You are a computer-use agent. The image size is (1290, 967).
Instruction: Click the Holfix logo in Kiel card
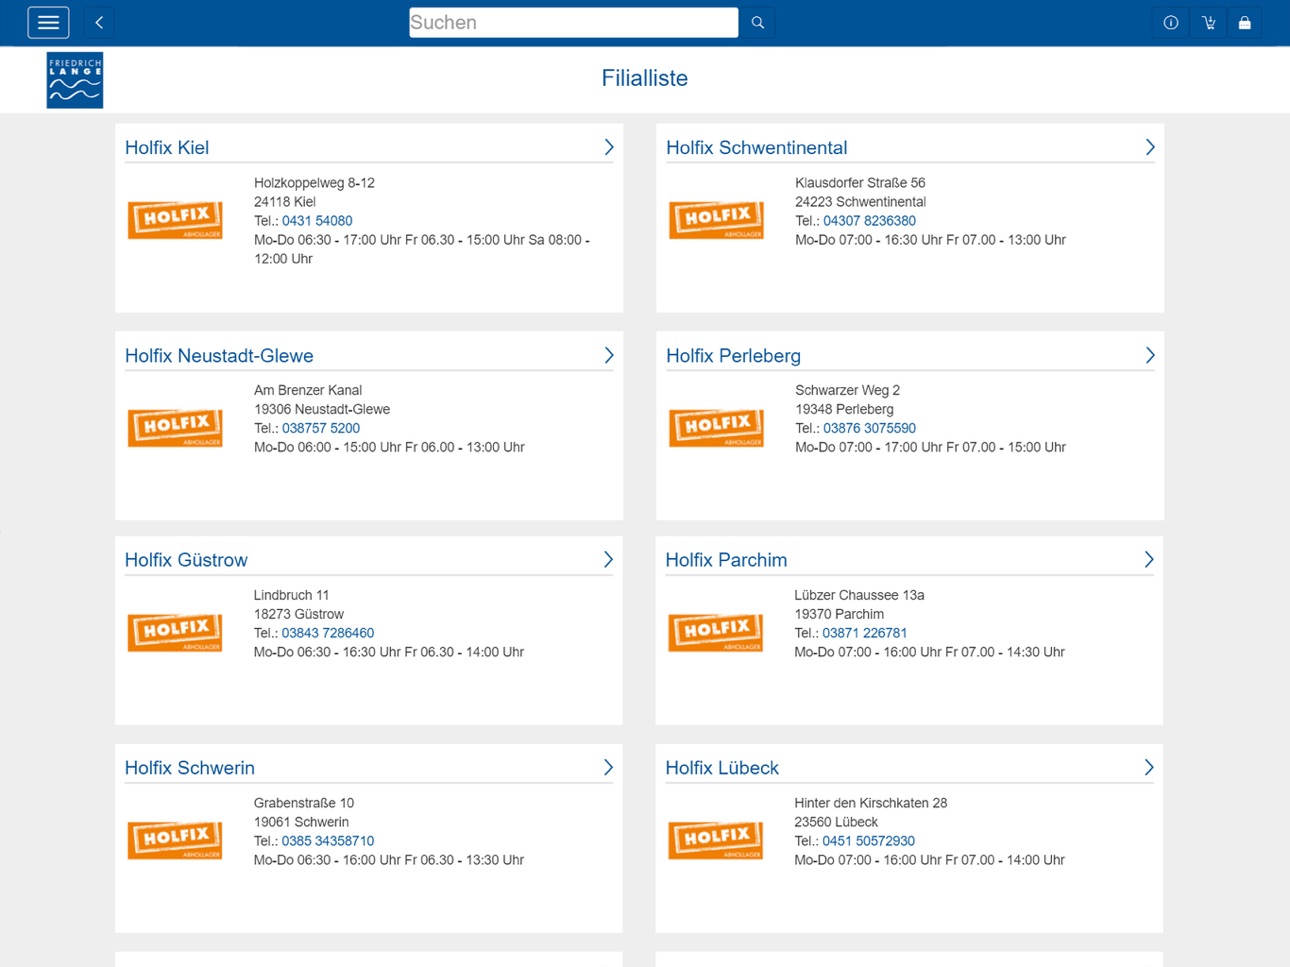point(176,220)
